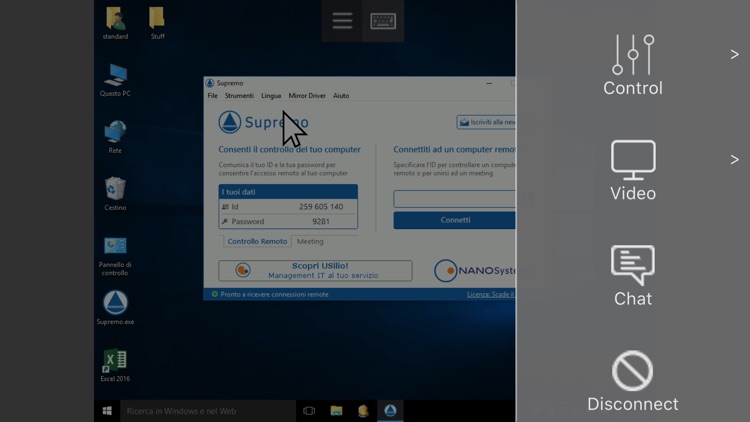Launch Excel 2016 shortcut

(x=115, y=365)
